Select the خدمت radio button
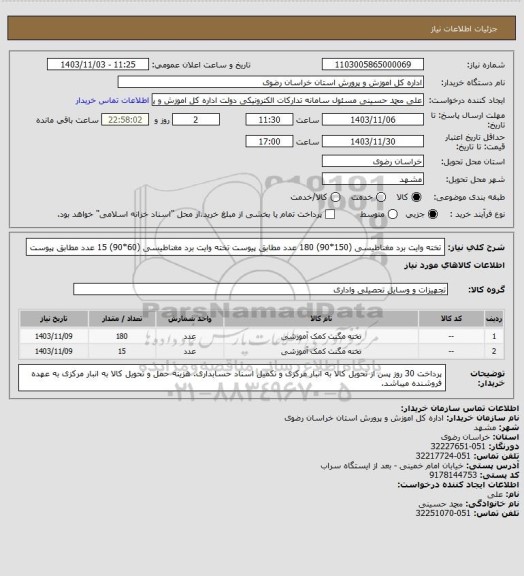This screenshot has height=576, width=524. point(381,197)
